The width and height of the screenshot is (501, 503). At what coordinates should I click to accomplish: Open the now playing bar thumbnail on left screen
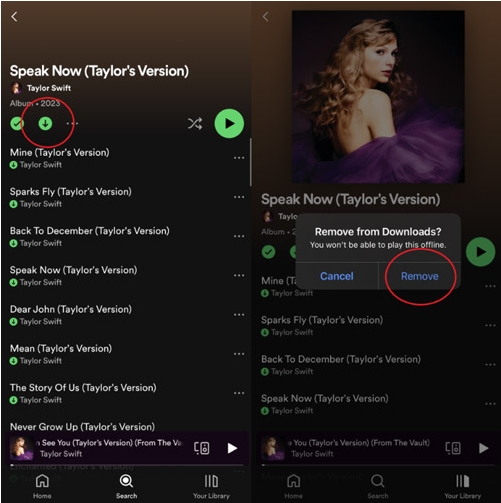coord(22,448)
